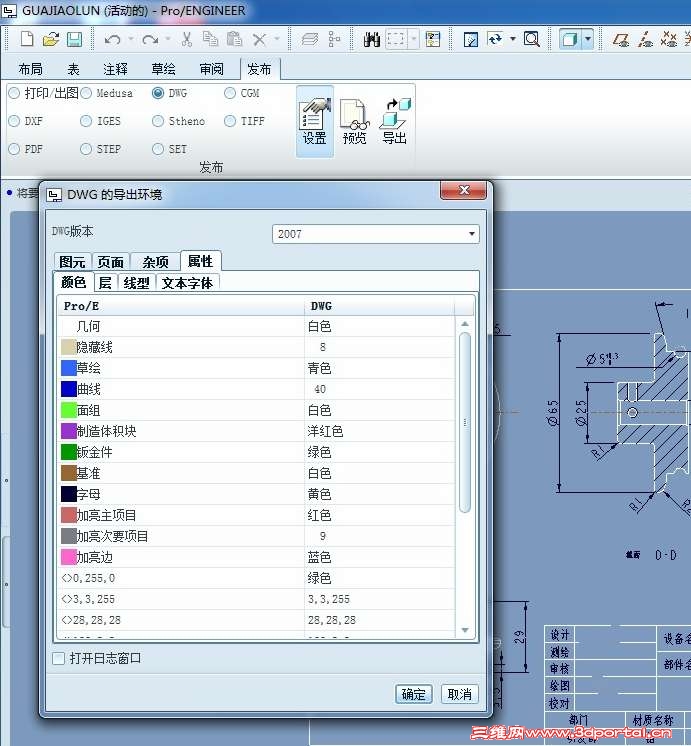Expand the Undo history dropdown arrow

point(130,39)
